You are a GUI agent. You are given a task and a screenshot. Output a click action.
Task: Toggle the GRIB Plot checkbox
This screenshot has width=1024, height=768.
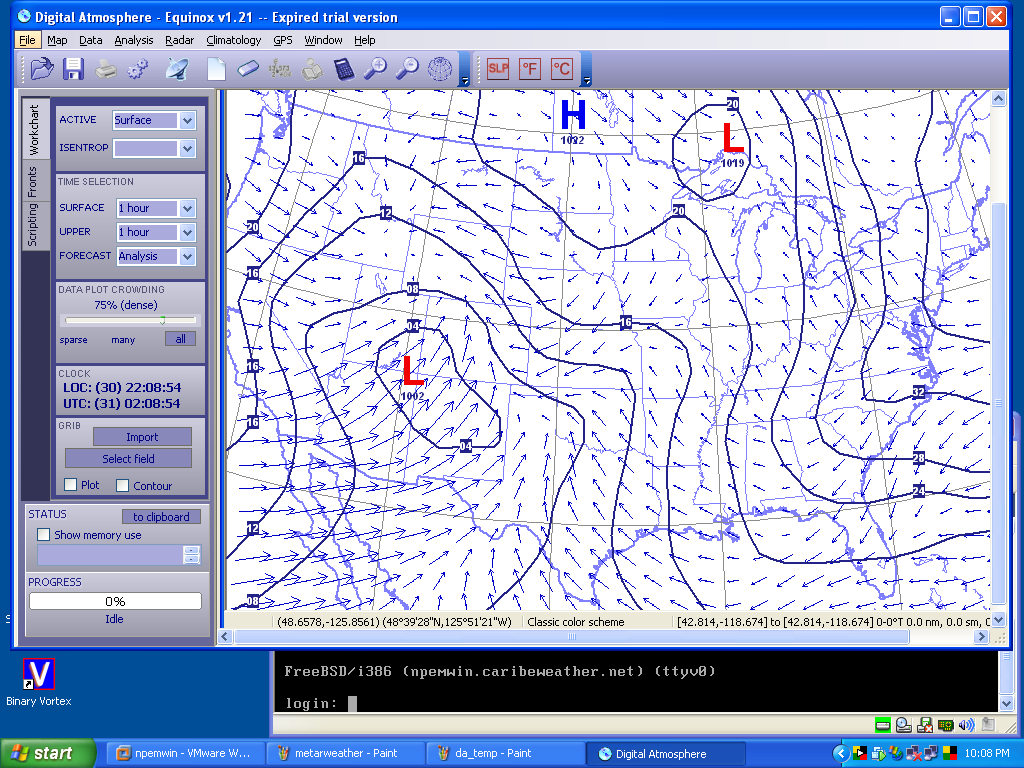[71, 485]
